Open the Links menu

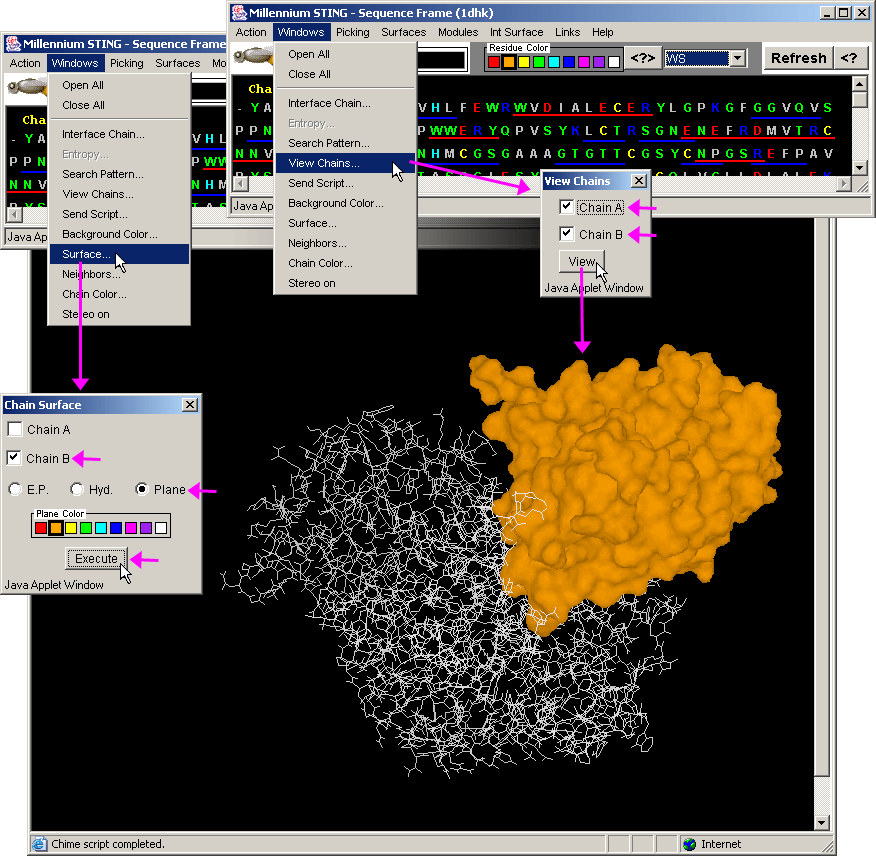(x=568, y=32)
